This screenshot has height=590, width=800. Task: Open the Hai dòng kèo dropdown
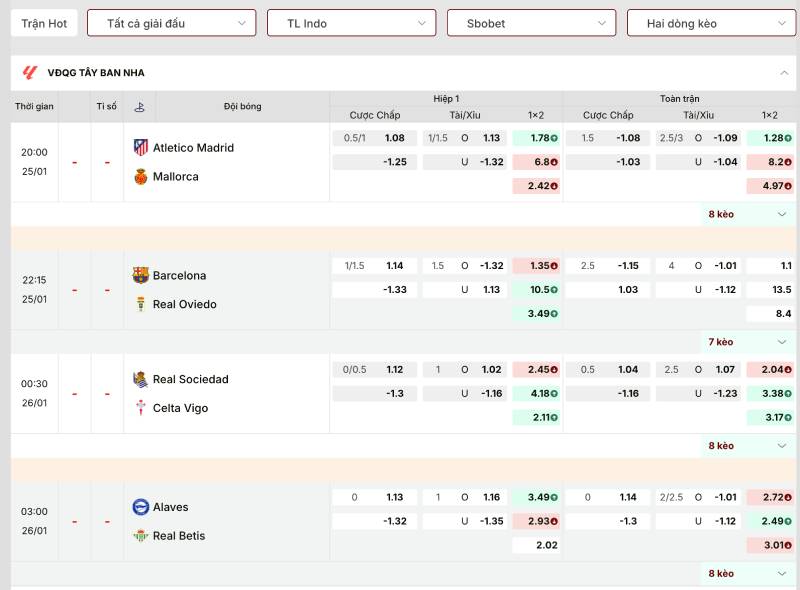(x=711, y=23)
